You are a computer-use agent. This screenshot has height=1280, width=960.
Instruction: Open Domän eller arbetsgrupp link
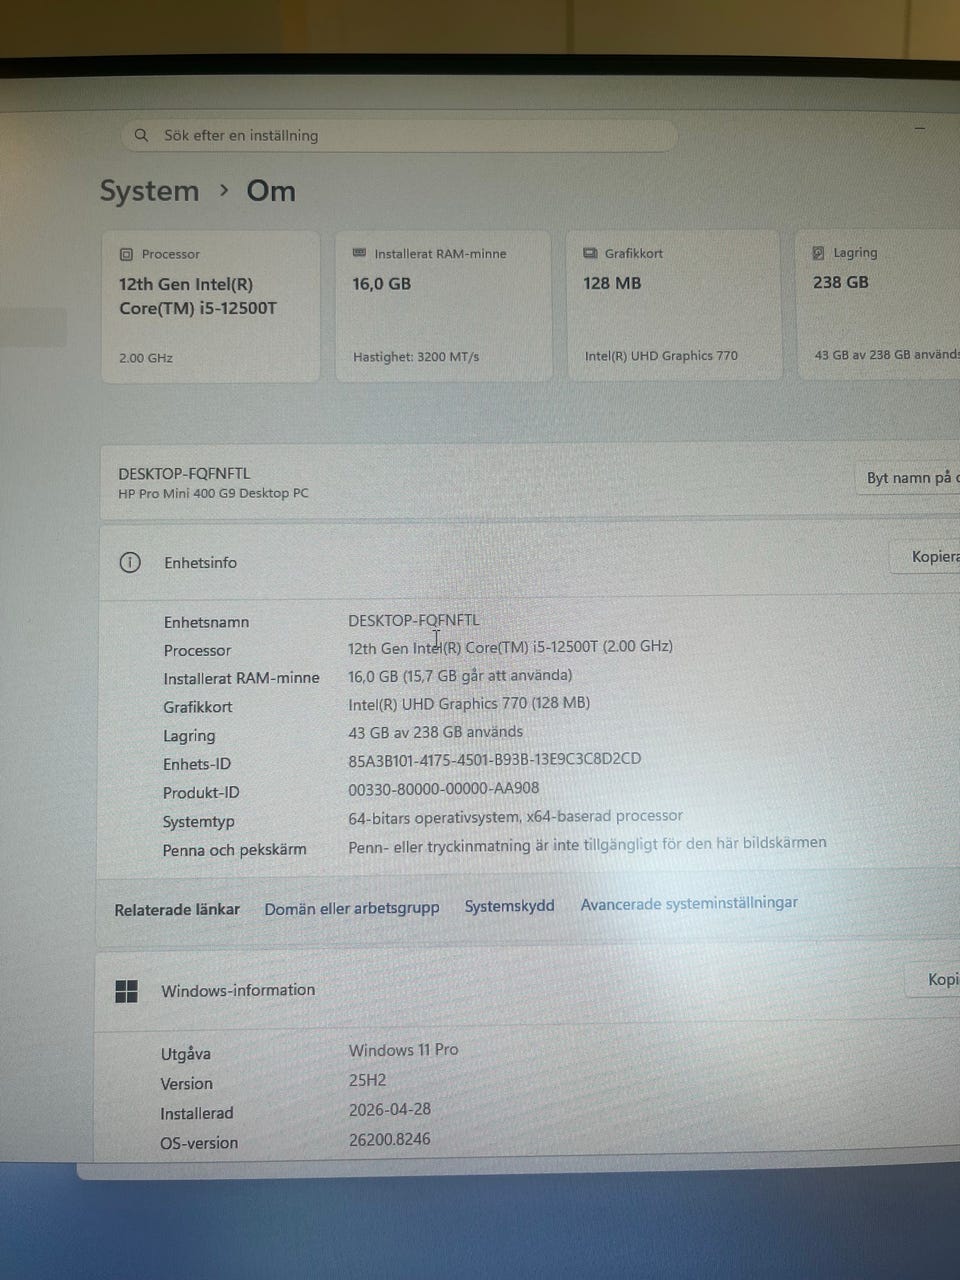(351, 908)
